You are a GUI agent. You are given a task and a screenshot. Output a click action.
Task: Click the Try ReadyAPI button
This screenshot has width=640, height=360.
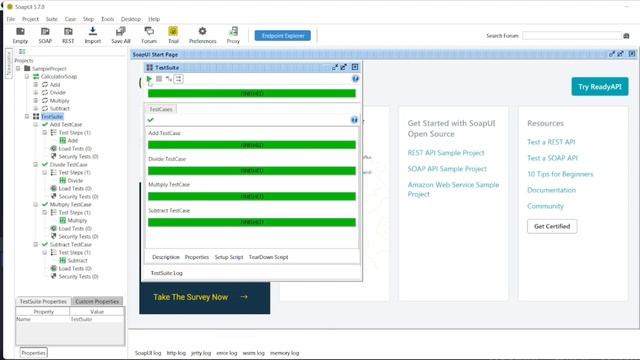coord(600,87)
